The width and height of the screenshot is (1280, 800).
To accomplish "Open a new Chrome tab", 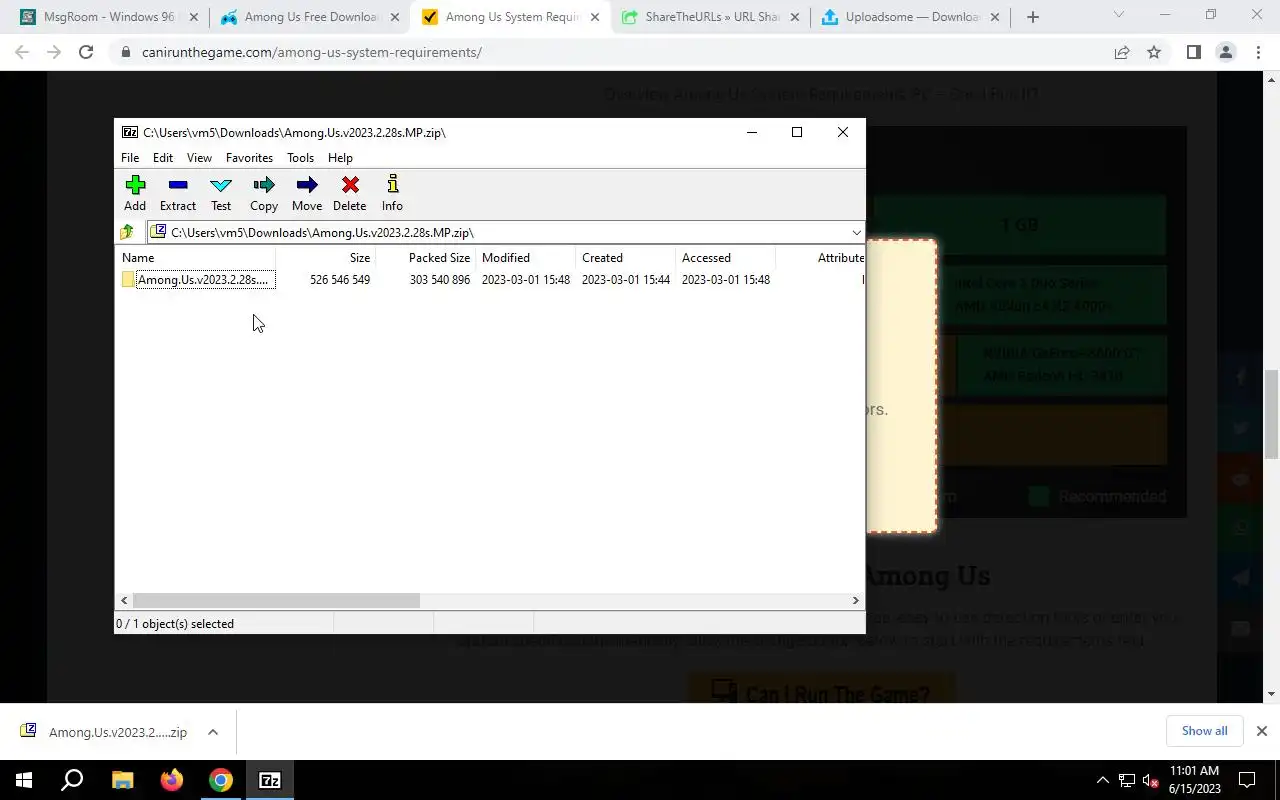I will pos(1033,17).
